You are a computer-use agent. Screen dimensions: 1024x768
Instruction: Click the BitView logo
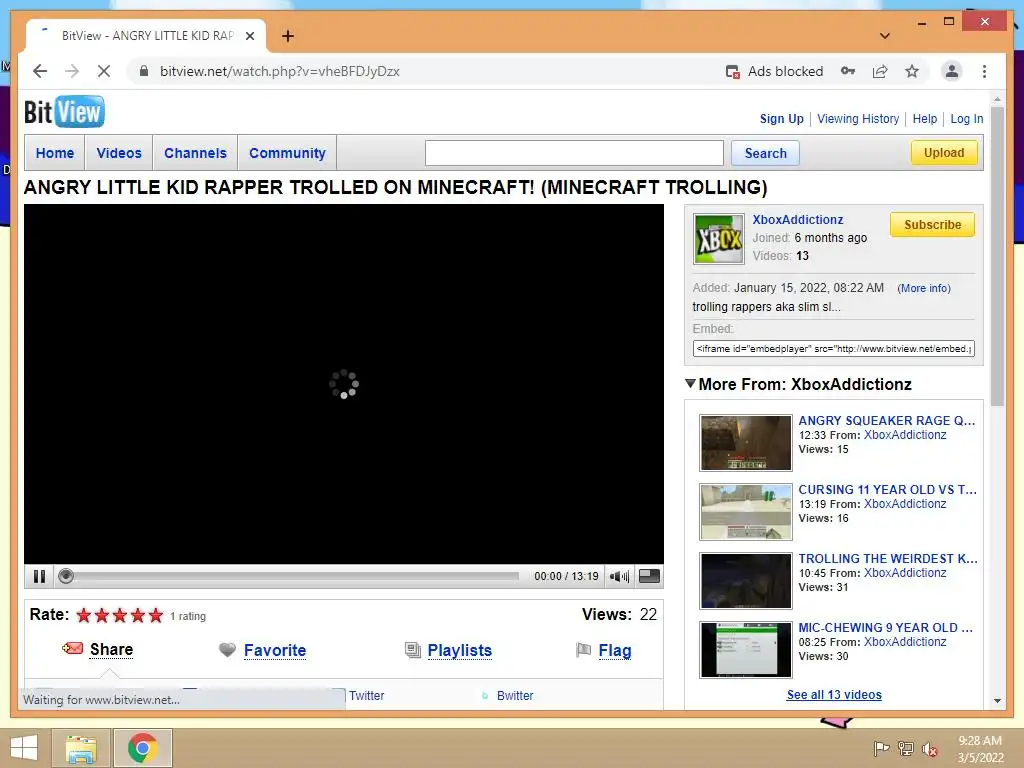(64, 112)
